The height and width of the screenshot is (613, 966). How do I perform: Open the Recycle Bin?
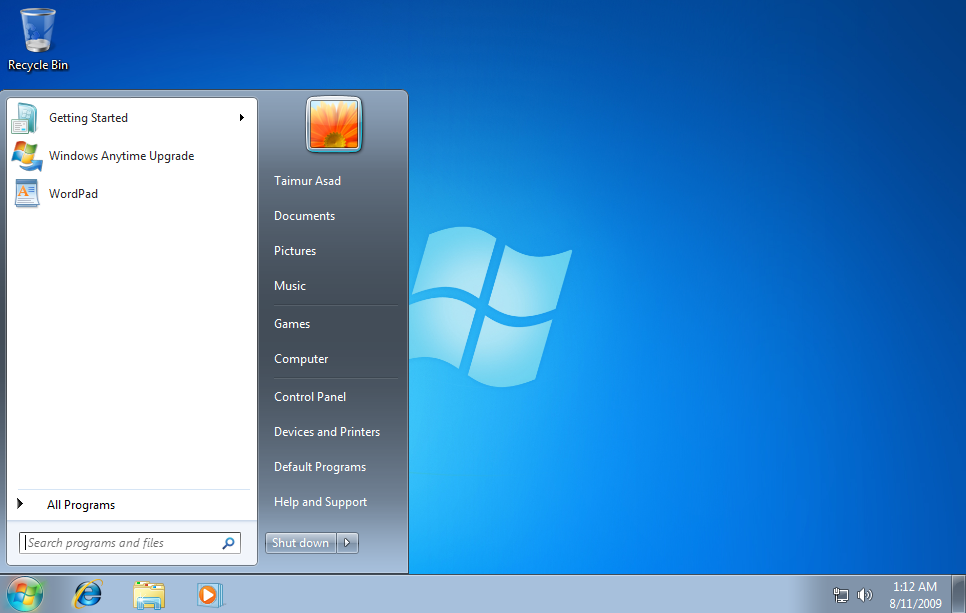point(37,30)
